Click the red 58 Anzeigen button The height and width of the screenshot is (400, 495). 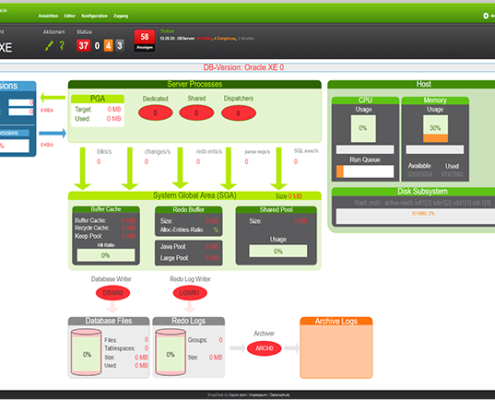144,40
